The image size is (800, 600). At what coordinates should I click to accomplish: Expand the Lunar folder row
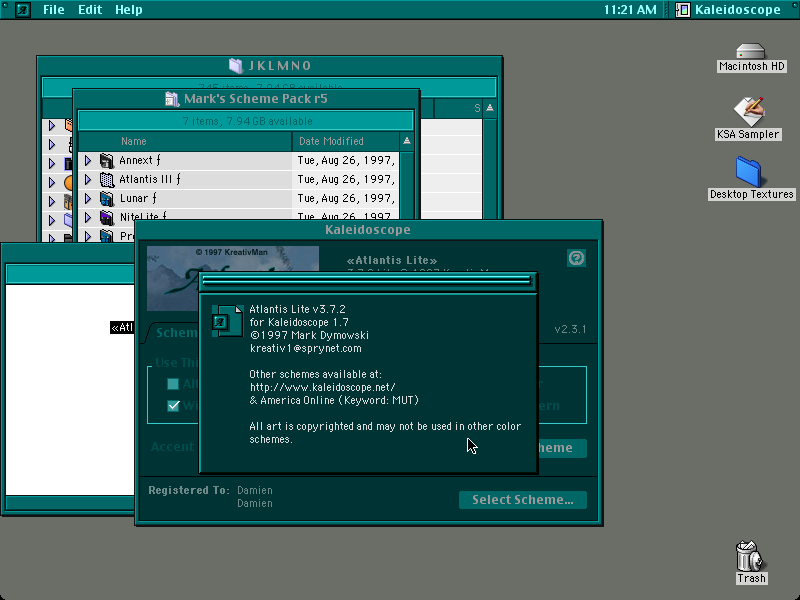pos(88,198)
